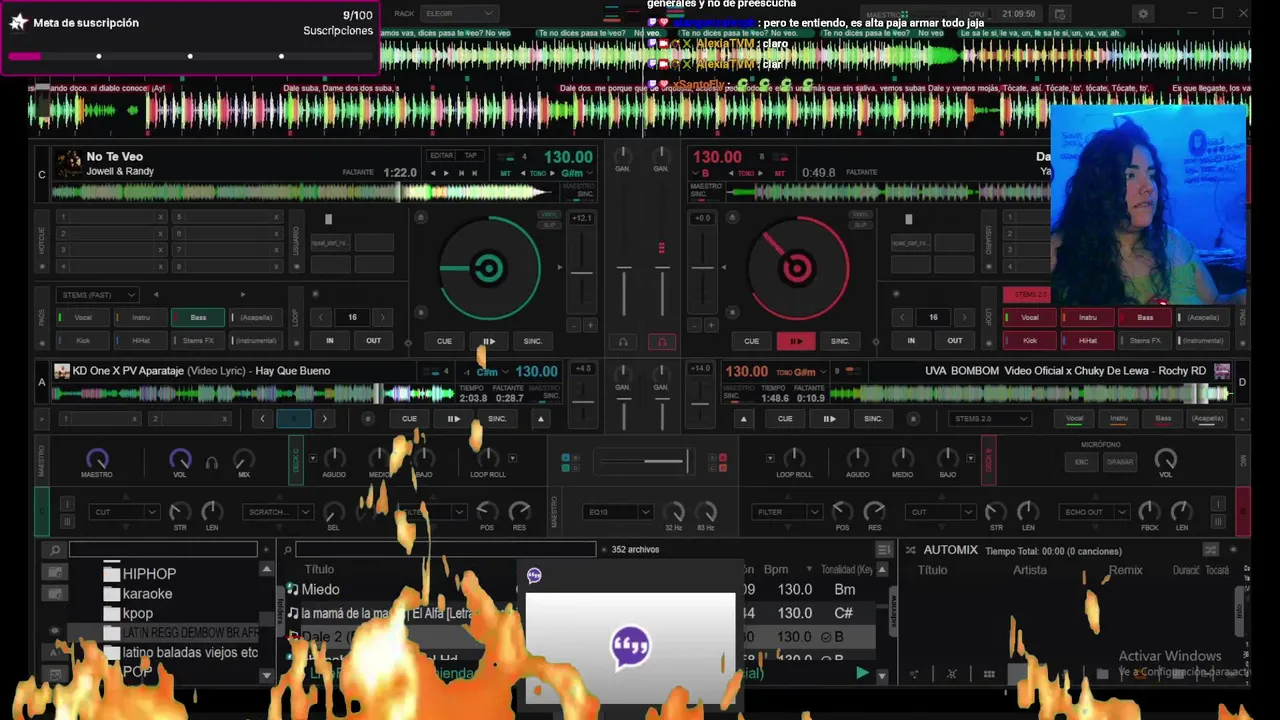Click GRABAR record button
This screenshot has height=720, width=1280.
1120,462
